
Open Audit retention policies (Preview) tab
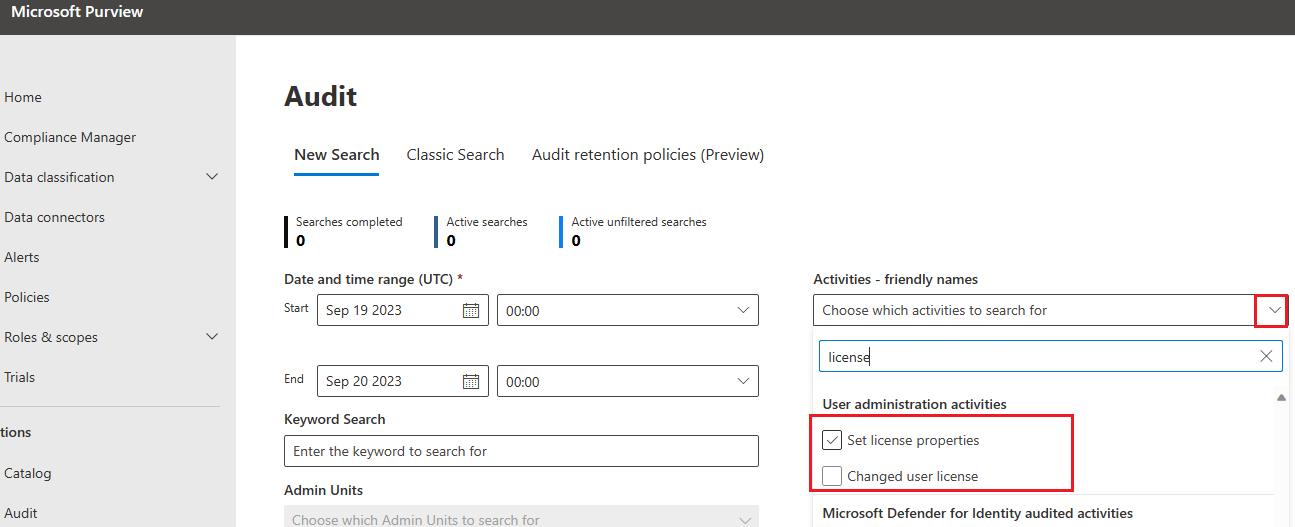point(648,155)
